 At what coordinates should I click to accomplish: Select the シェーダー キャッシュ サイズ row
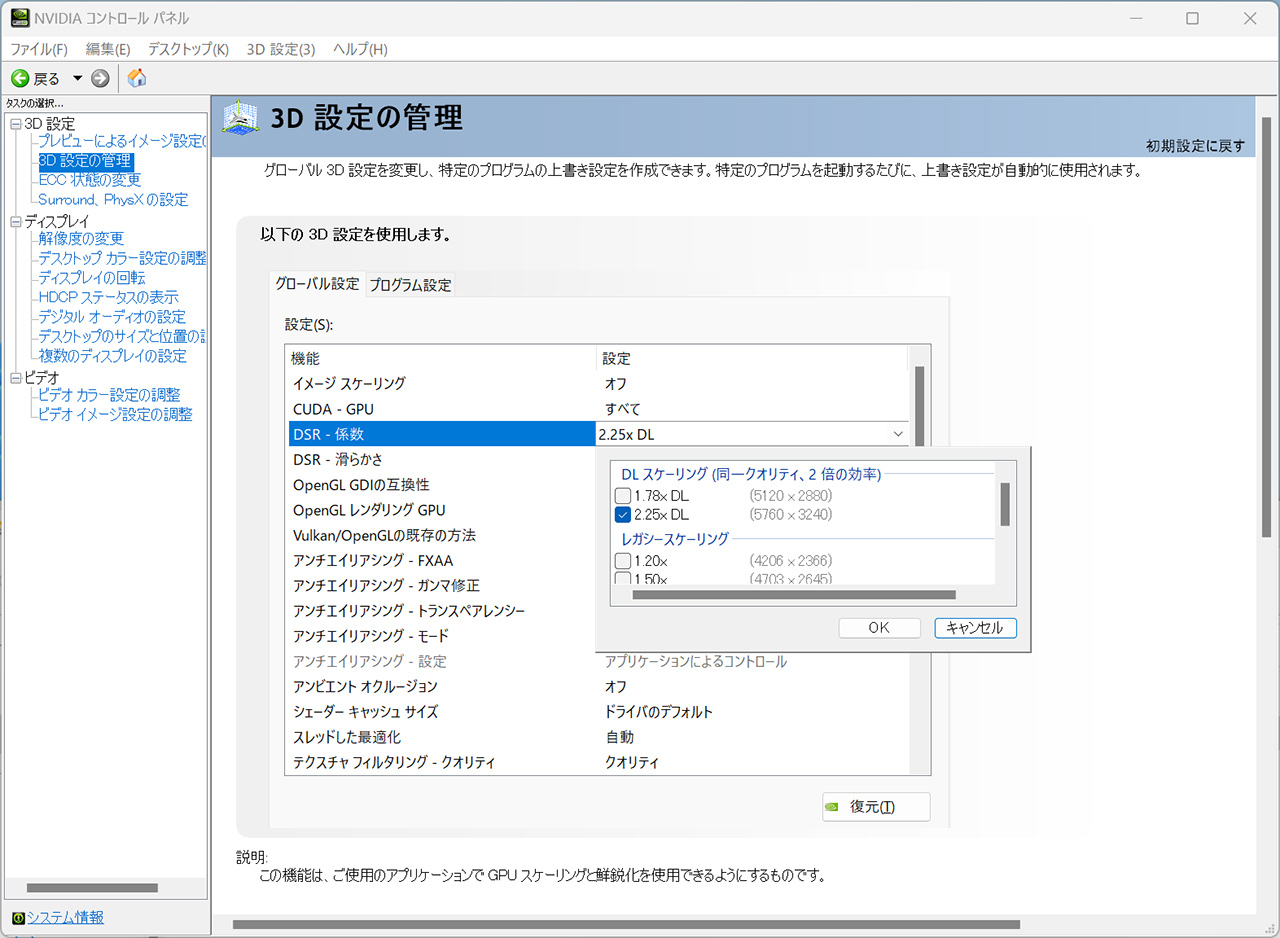point(597,712)
